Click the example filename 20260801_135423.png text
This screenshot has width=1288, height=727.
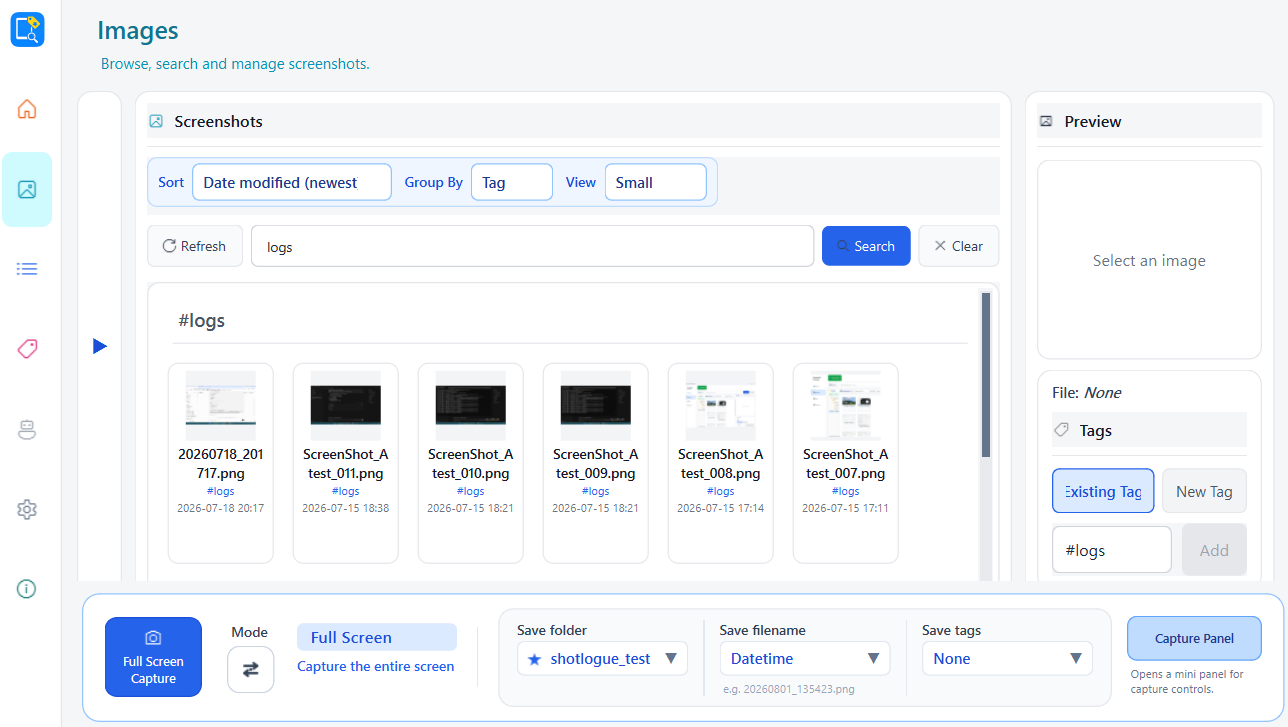[789, 689]
